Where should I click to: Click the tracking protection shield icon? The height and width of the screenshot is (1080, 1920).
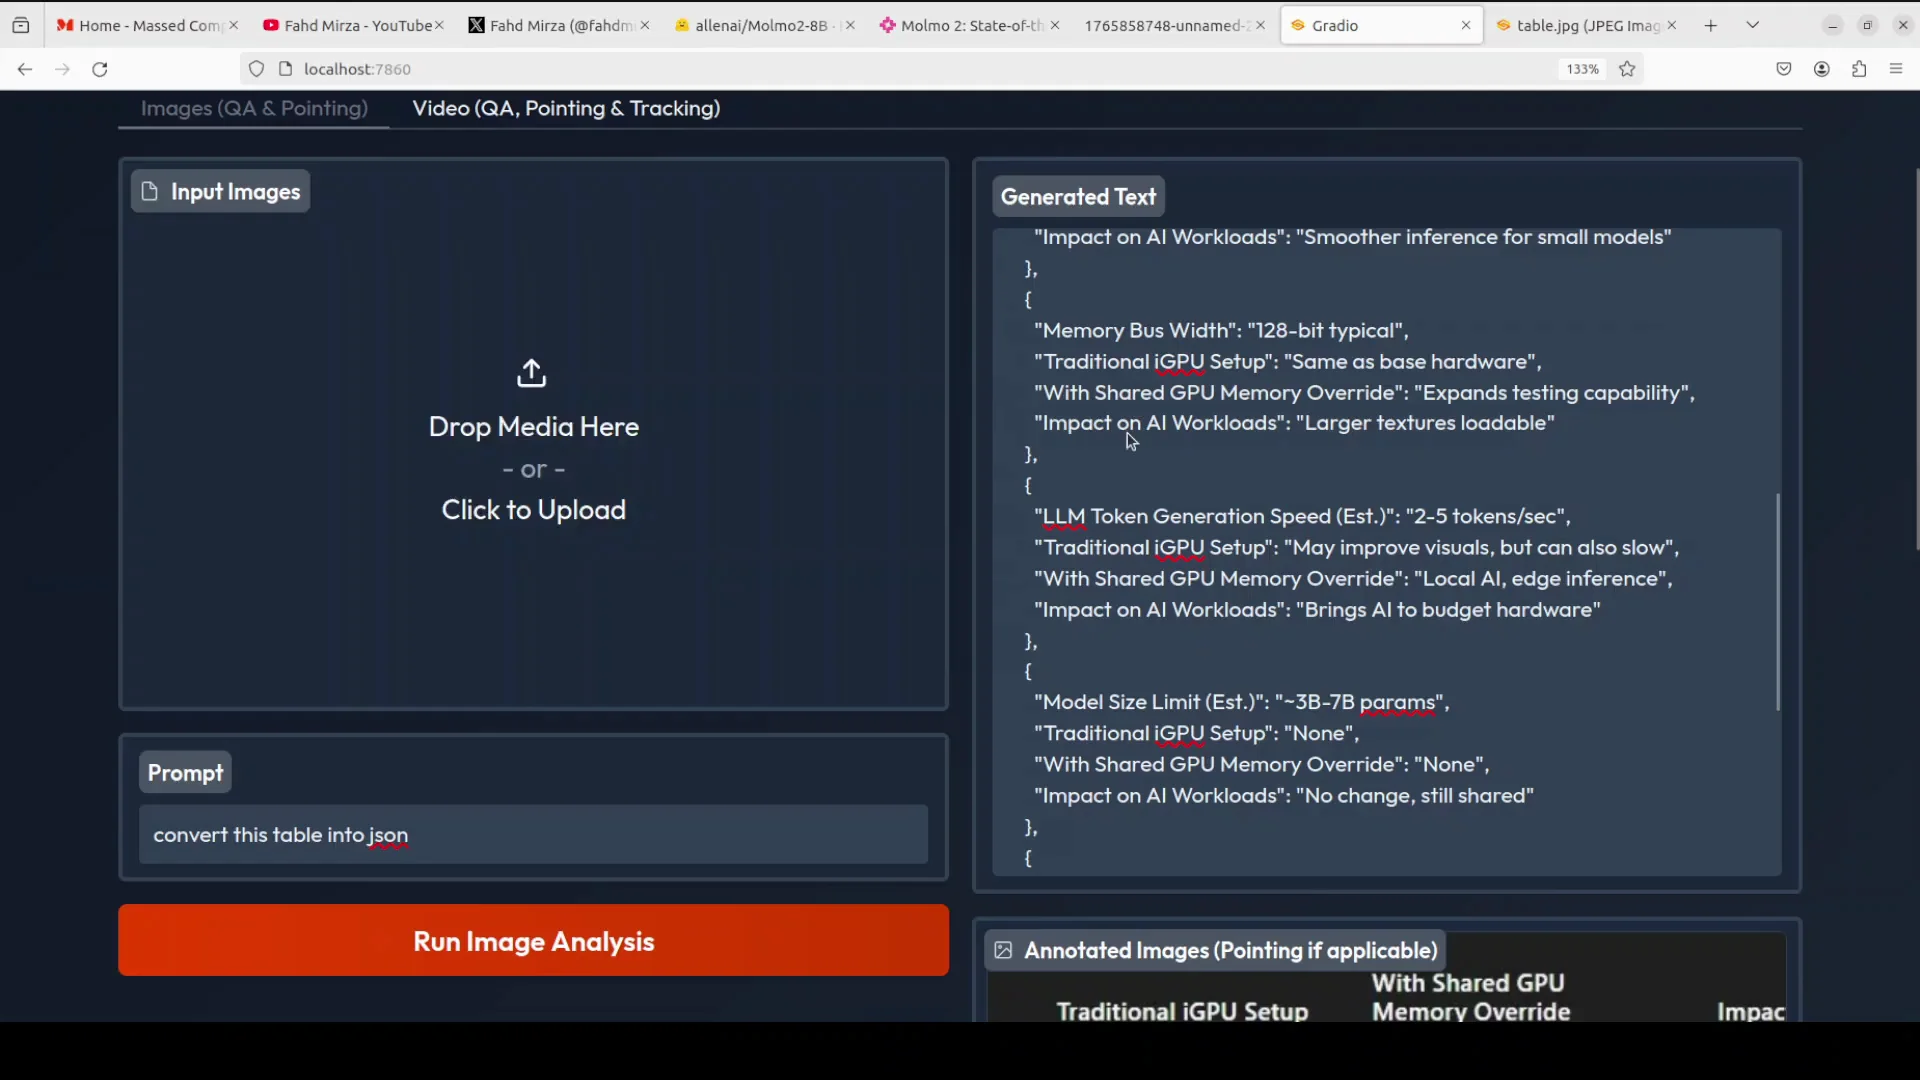click(257, 69)
